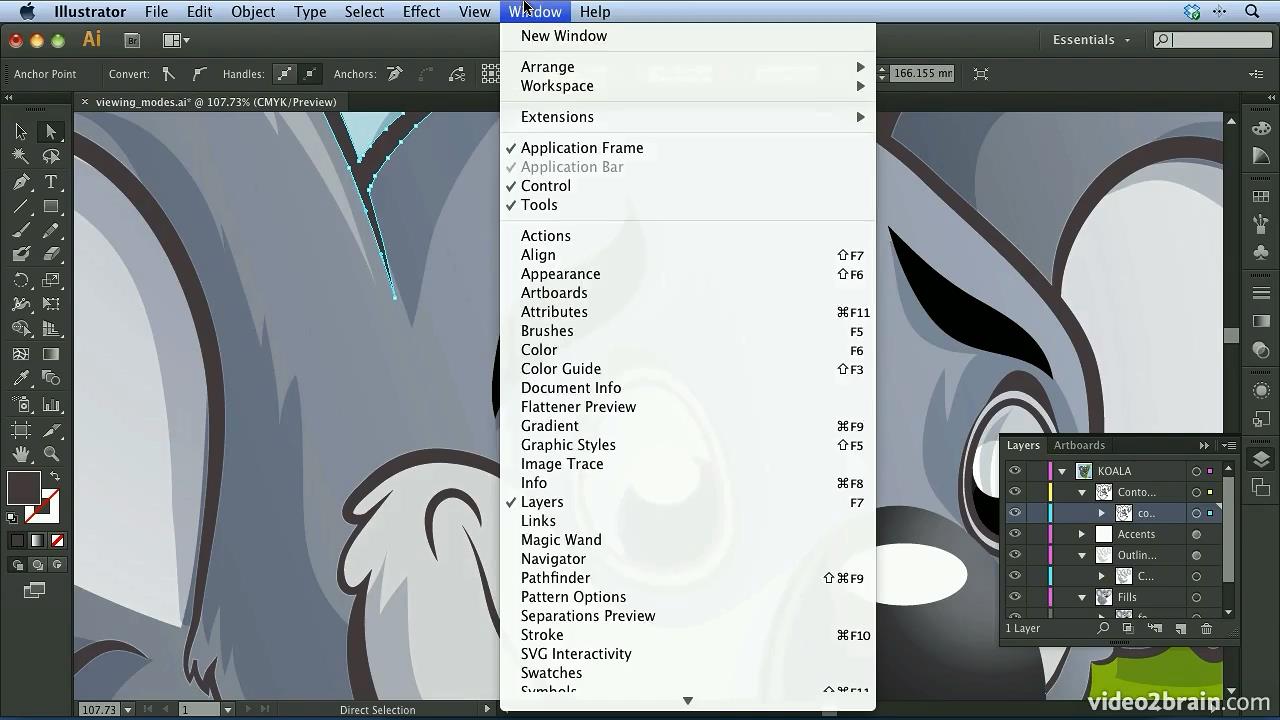Image resolution: width=1280 pixels, height=720 pixels.
Task: Choose the Type tool
Action: [x=51, y=182]
